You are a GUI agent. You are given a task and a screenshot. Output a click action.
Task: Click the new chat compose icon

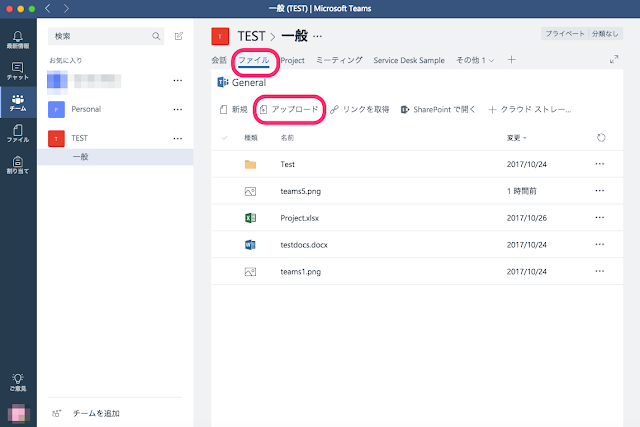click(x=179, y=36)
